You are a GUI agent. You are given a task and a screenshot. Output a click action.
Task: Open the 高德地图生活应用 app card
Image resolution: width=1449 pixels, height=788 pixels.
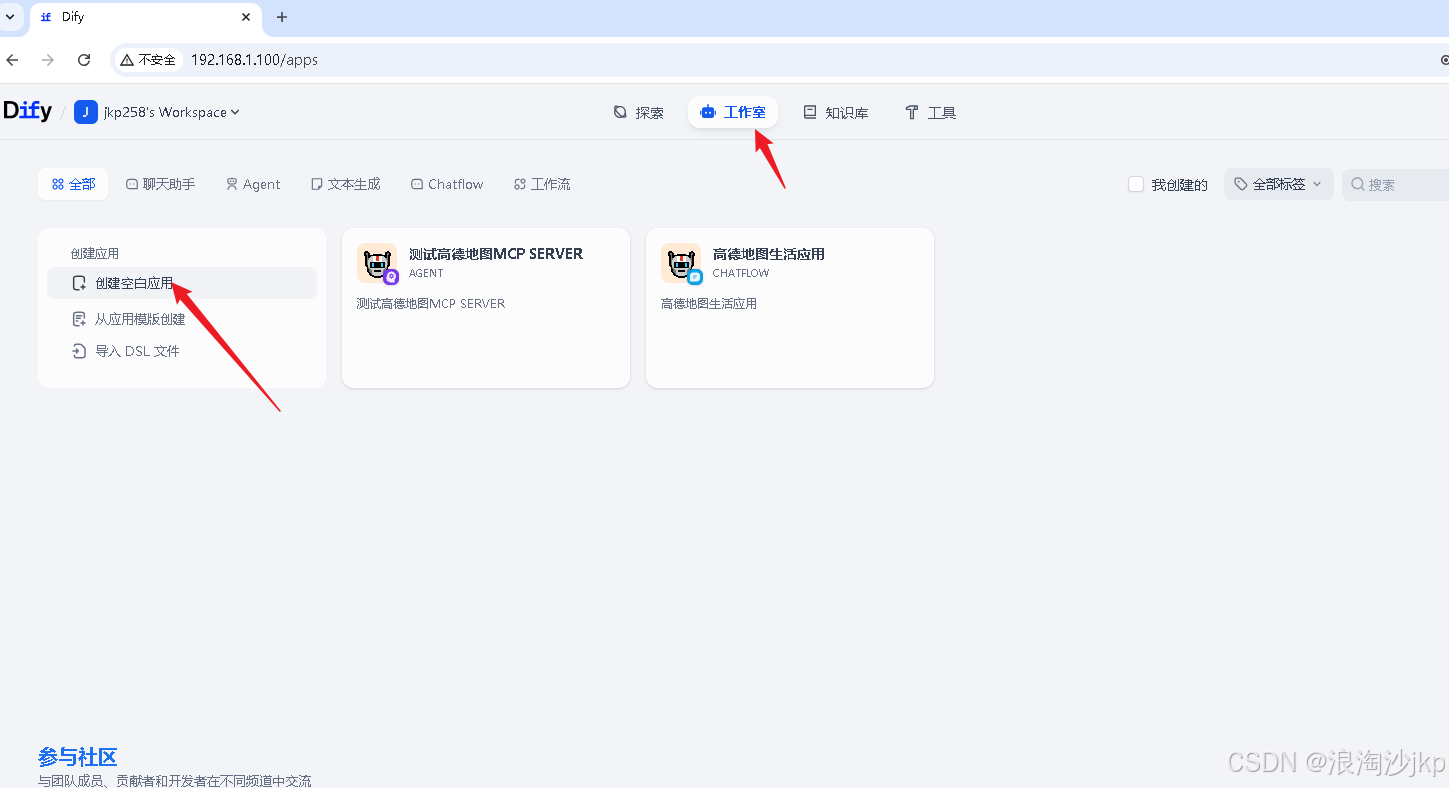[790, 308]
